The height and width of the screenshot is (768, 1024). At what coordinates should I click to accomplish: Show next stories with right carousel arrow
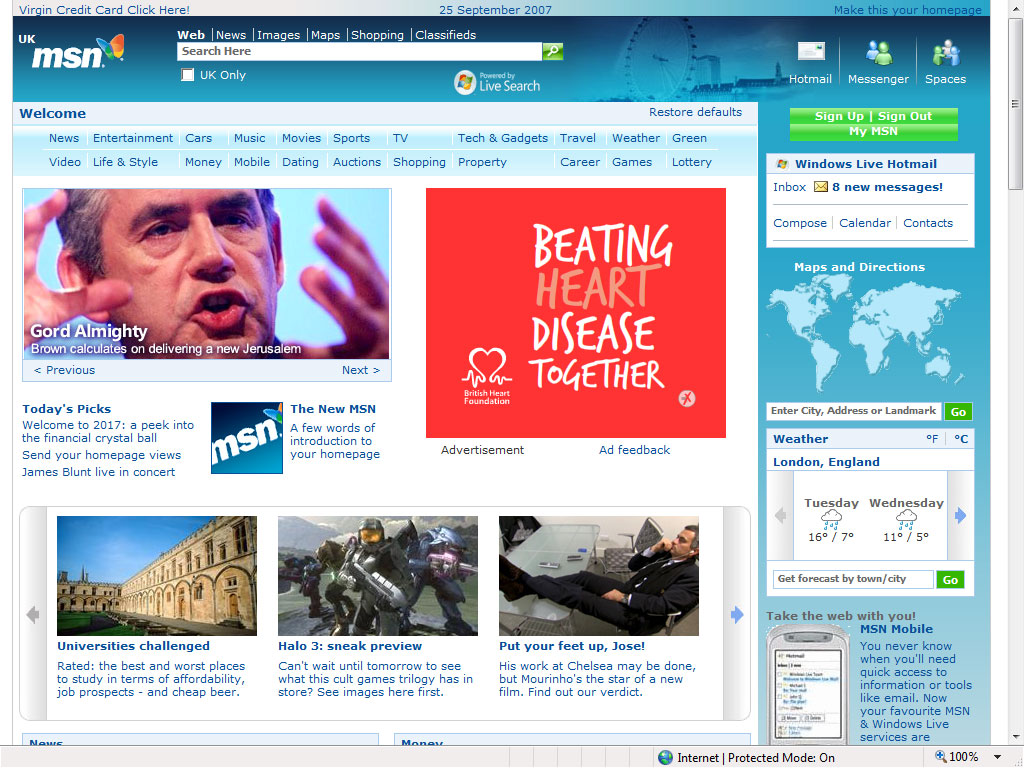[x=737, y=615]
